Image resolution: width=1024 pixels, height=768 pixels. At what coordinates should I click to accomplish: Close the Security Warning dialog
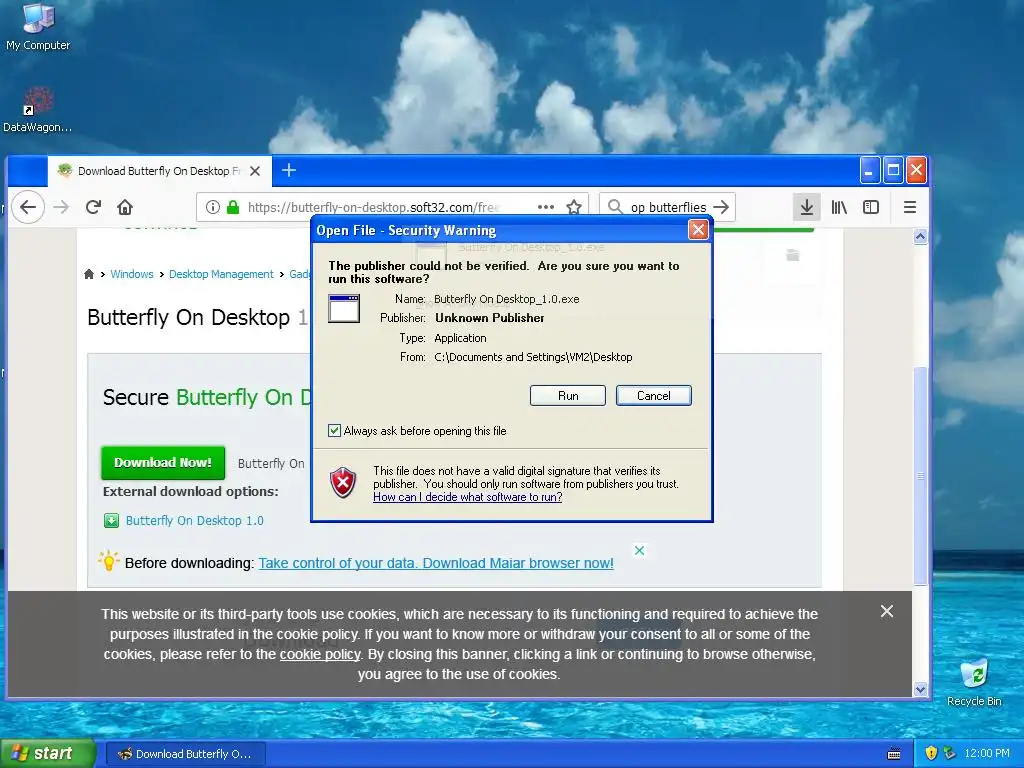[x=698, y=230]
